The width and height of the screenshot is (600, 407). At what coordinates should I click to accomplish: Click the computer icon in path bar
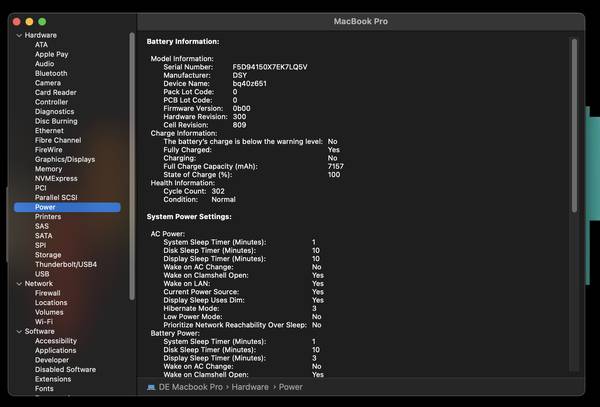[151, 387]
